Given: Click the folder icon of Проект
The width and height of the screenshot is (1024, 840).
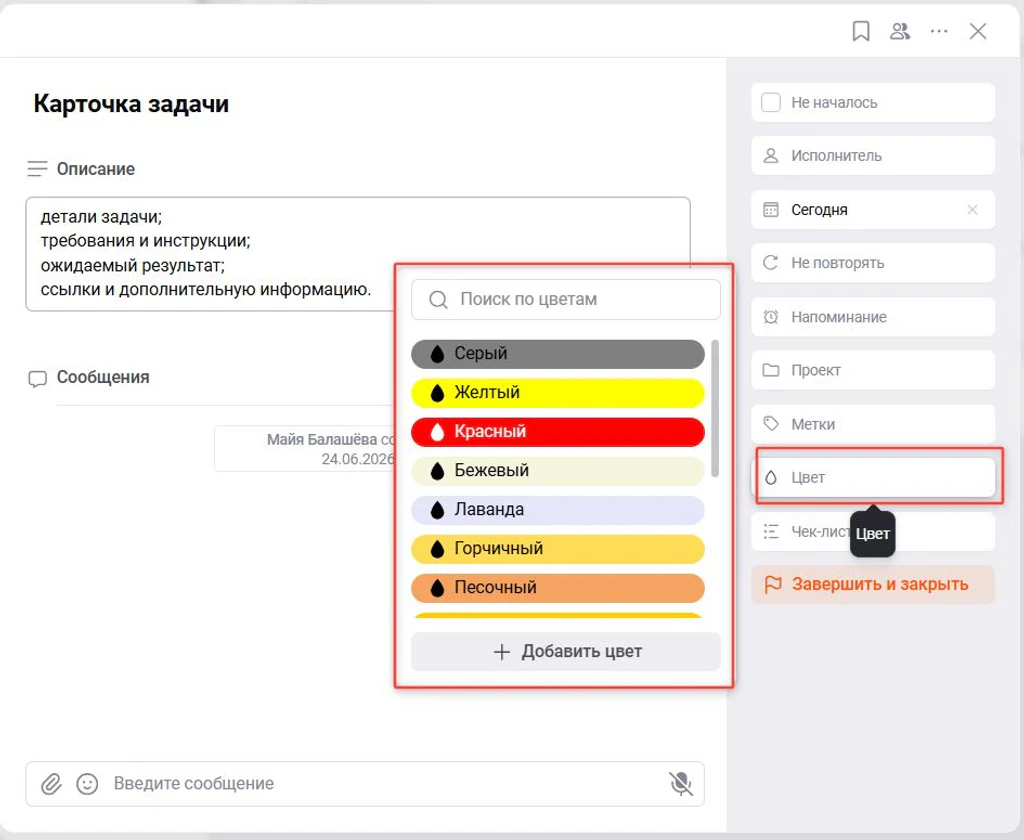Looking at the screenshot, I should 771,370.
